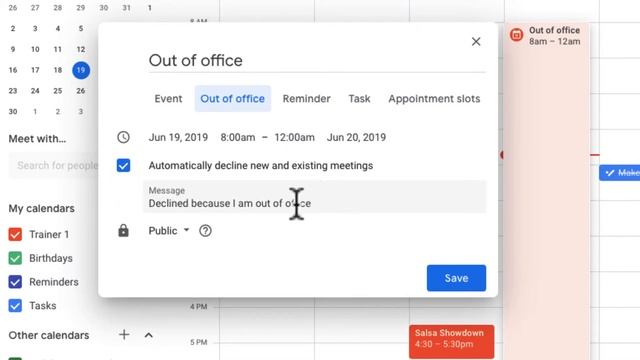Click the Trainer 1 calendar label
This screenshot has height=360, width=640.
pyautogui.click(x=49, y=234)
